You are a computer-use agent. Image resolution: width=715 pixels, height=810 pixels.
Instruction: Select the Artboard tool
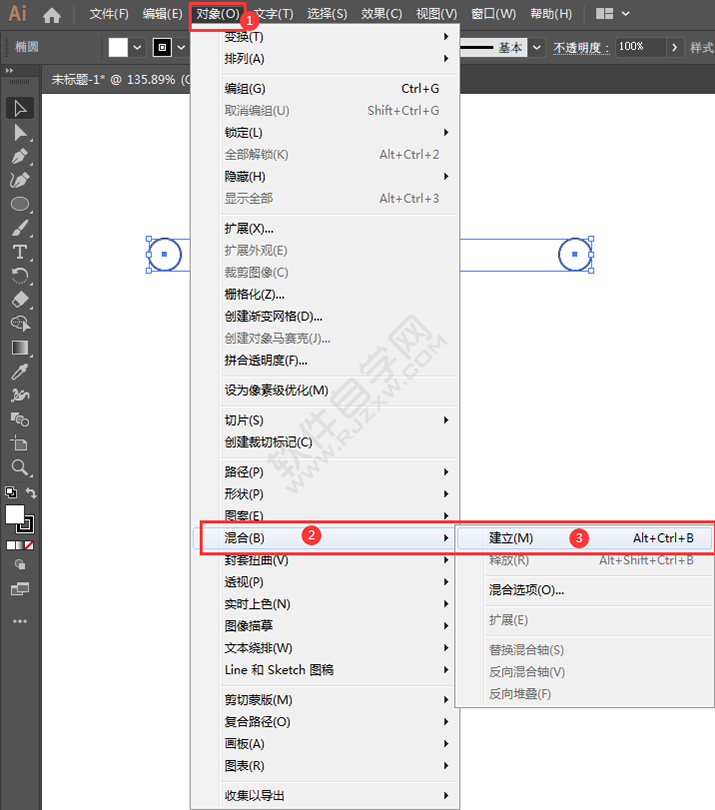click(20, 443)
